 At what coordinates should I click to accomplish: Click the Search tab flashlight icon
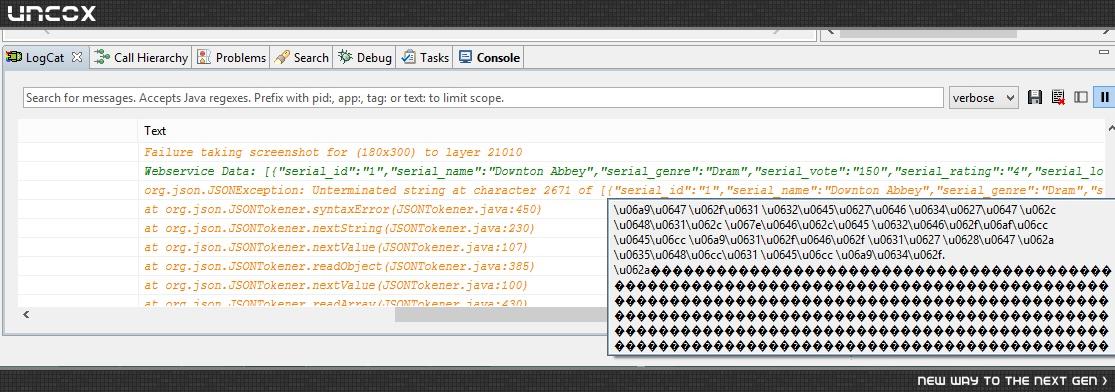(282, 58)
